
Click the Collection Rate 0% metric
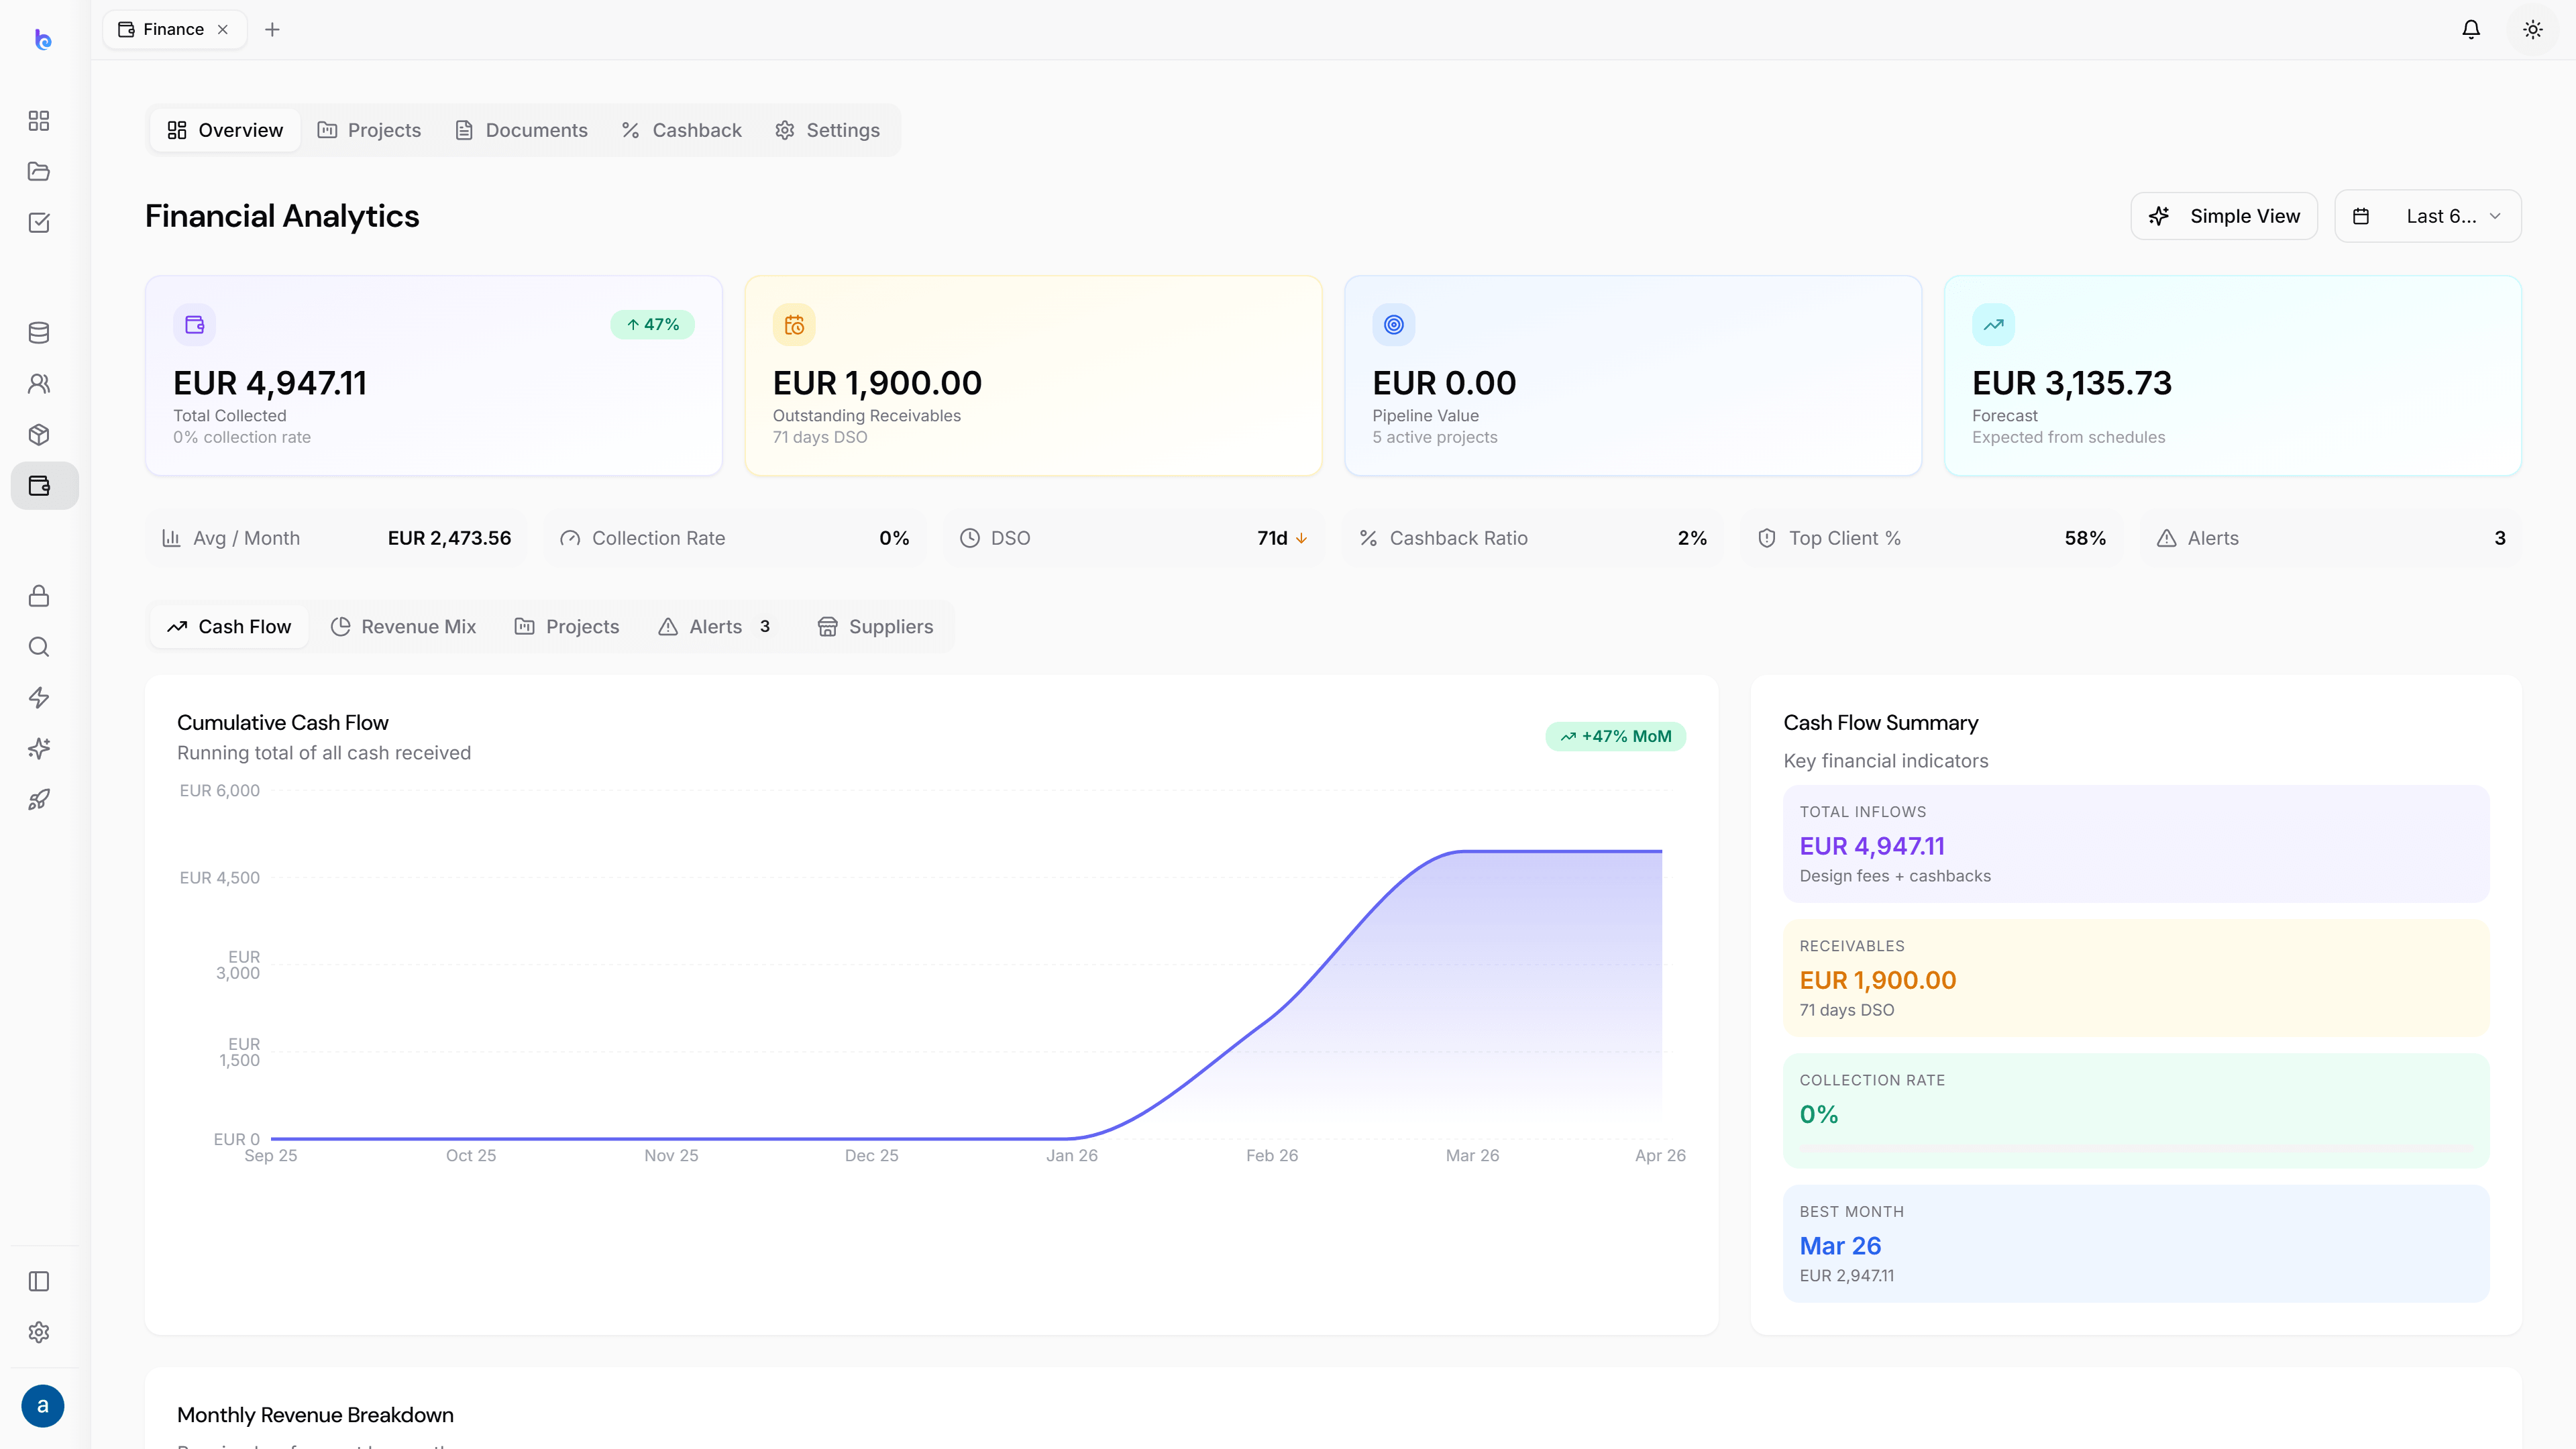(735, 538)
